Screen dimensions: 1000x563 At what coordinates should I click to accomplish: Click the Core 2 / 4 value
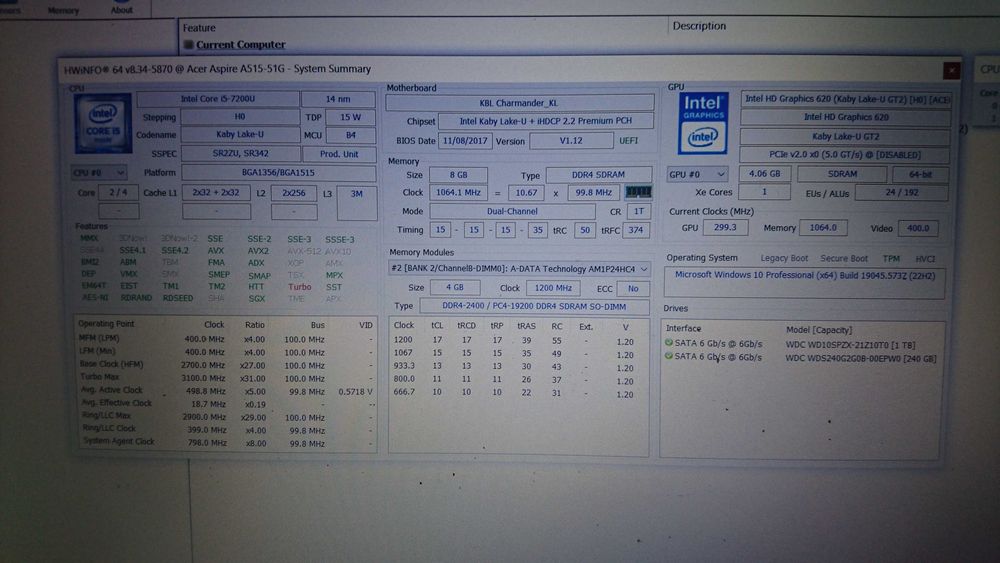[118, 193]
